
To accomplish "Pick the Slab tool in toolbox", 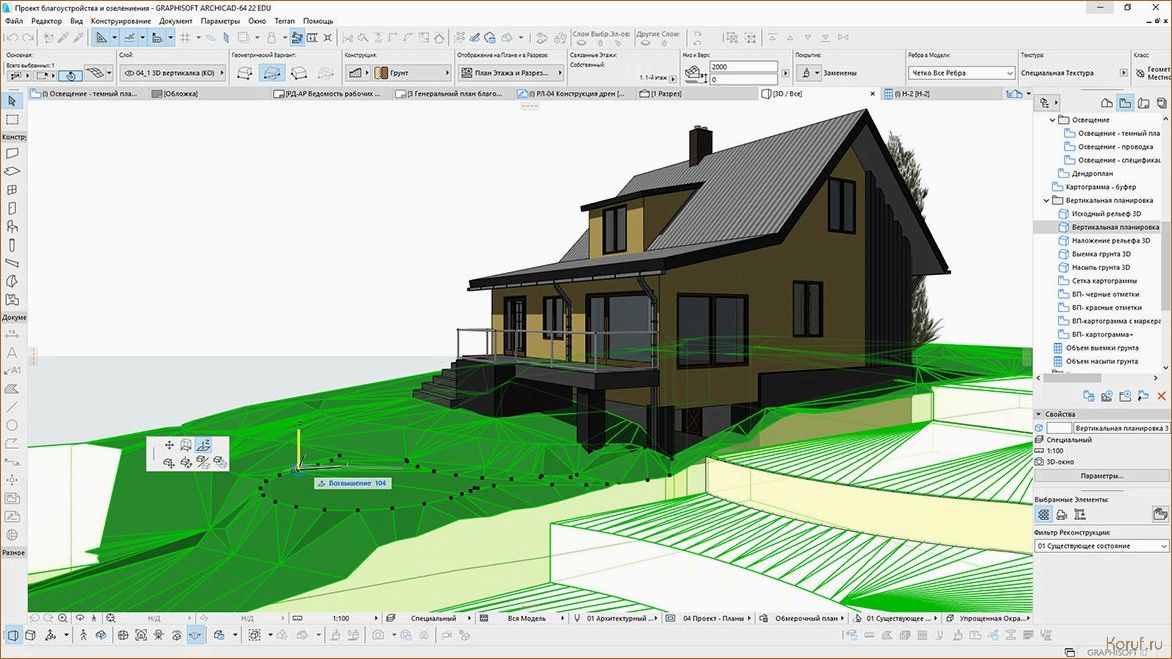I will 12,171.
